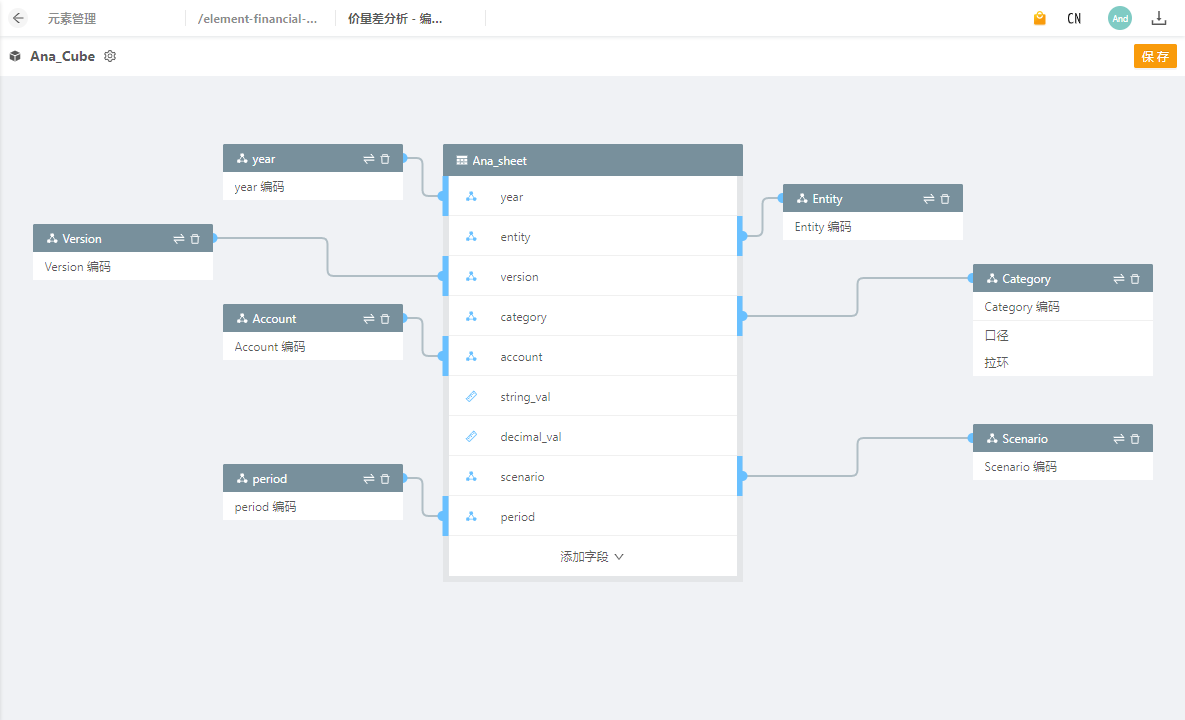The width and height of the screenshot is (1185, 720).
Task: Click swap icon on Entity node
Action: [928, 199]
